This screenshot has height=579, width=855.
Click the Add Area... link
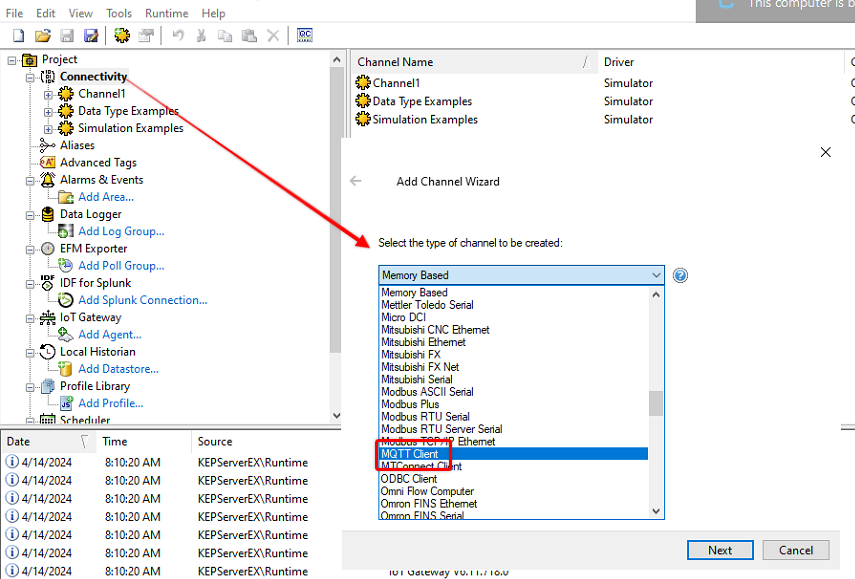tap(106, 197)
